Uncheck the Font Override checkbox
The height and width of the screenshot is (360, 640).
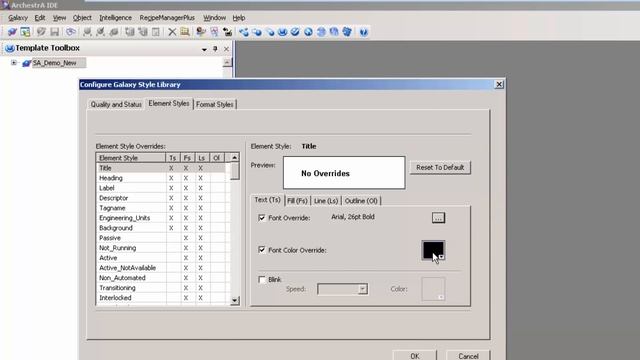pos(262,218)
